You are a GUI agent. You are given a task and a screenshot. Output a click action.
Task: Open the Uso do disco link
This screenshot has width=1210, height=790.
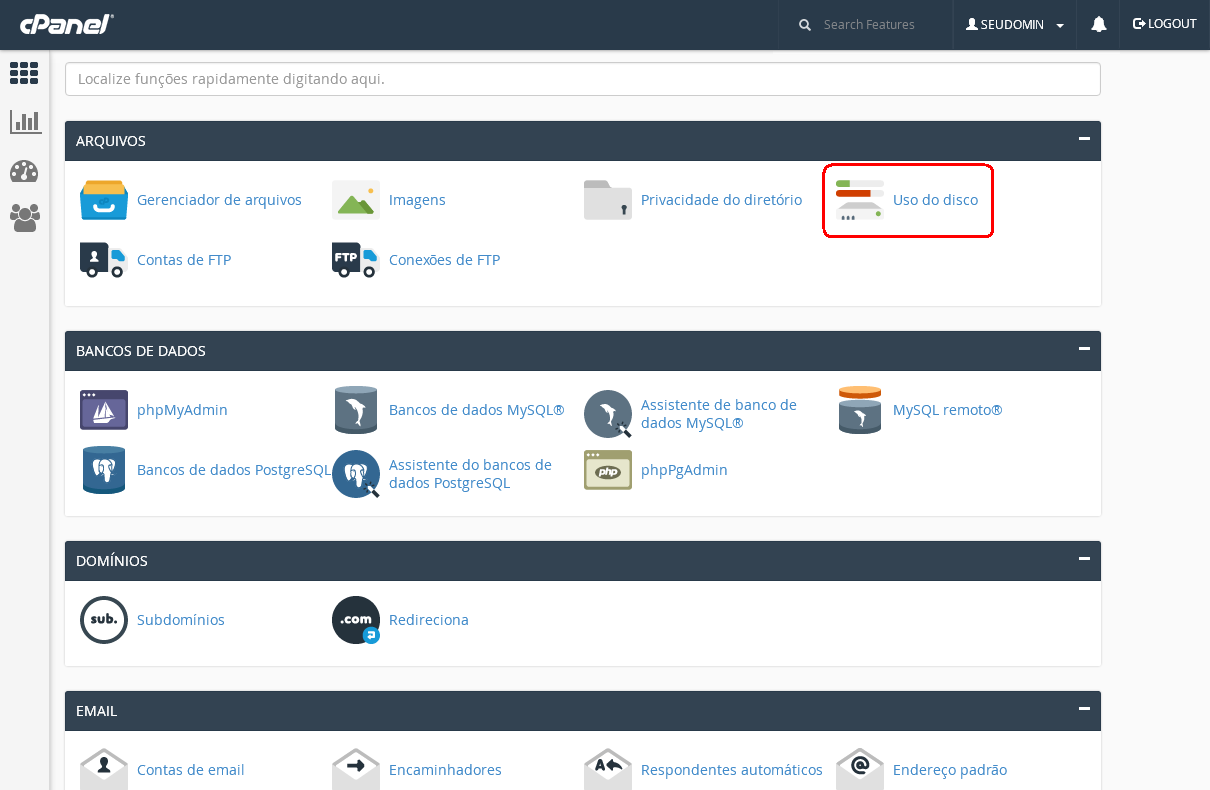[935, 200]
